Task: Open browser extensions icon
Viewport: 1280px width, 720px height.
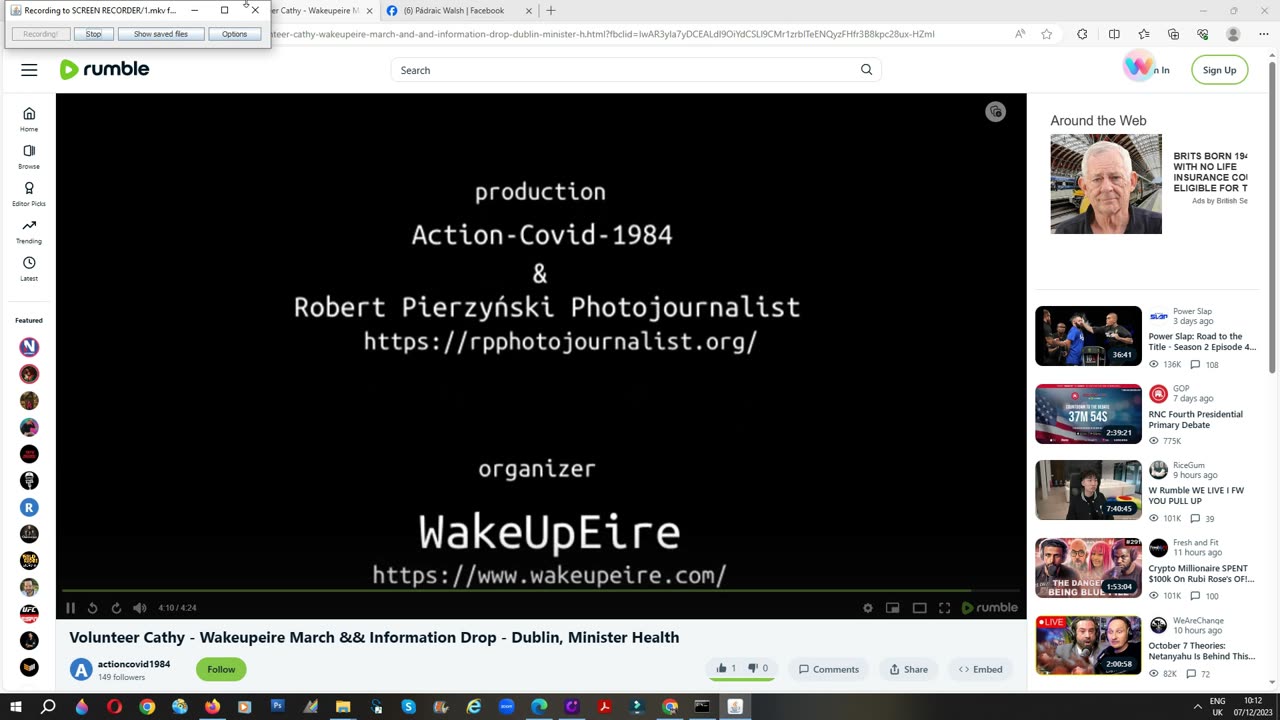Action: pos(1082,34)
